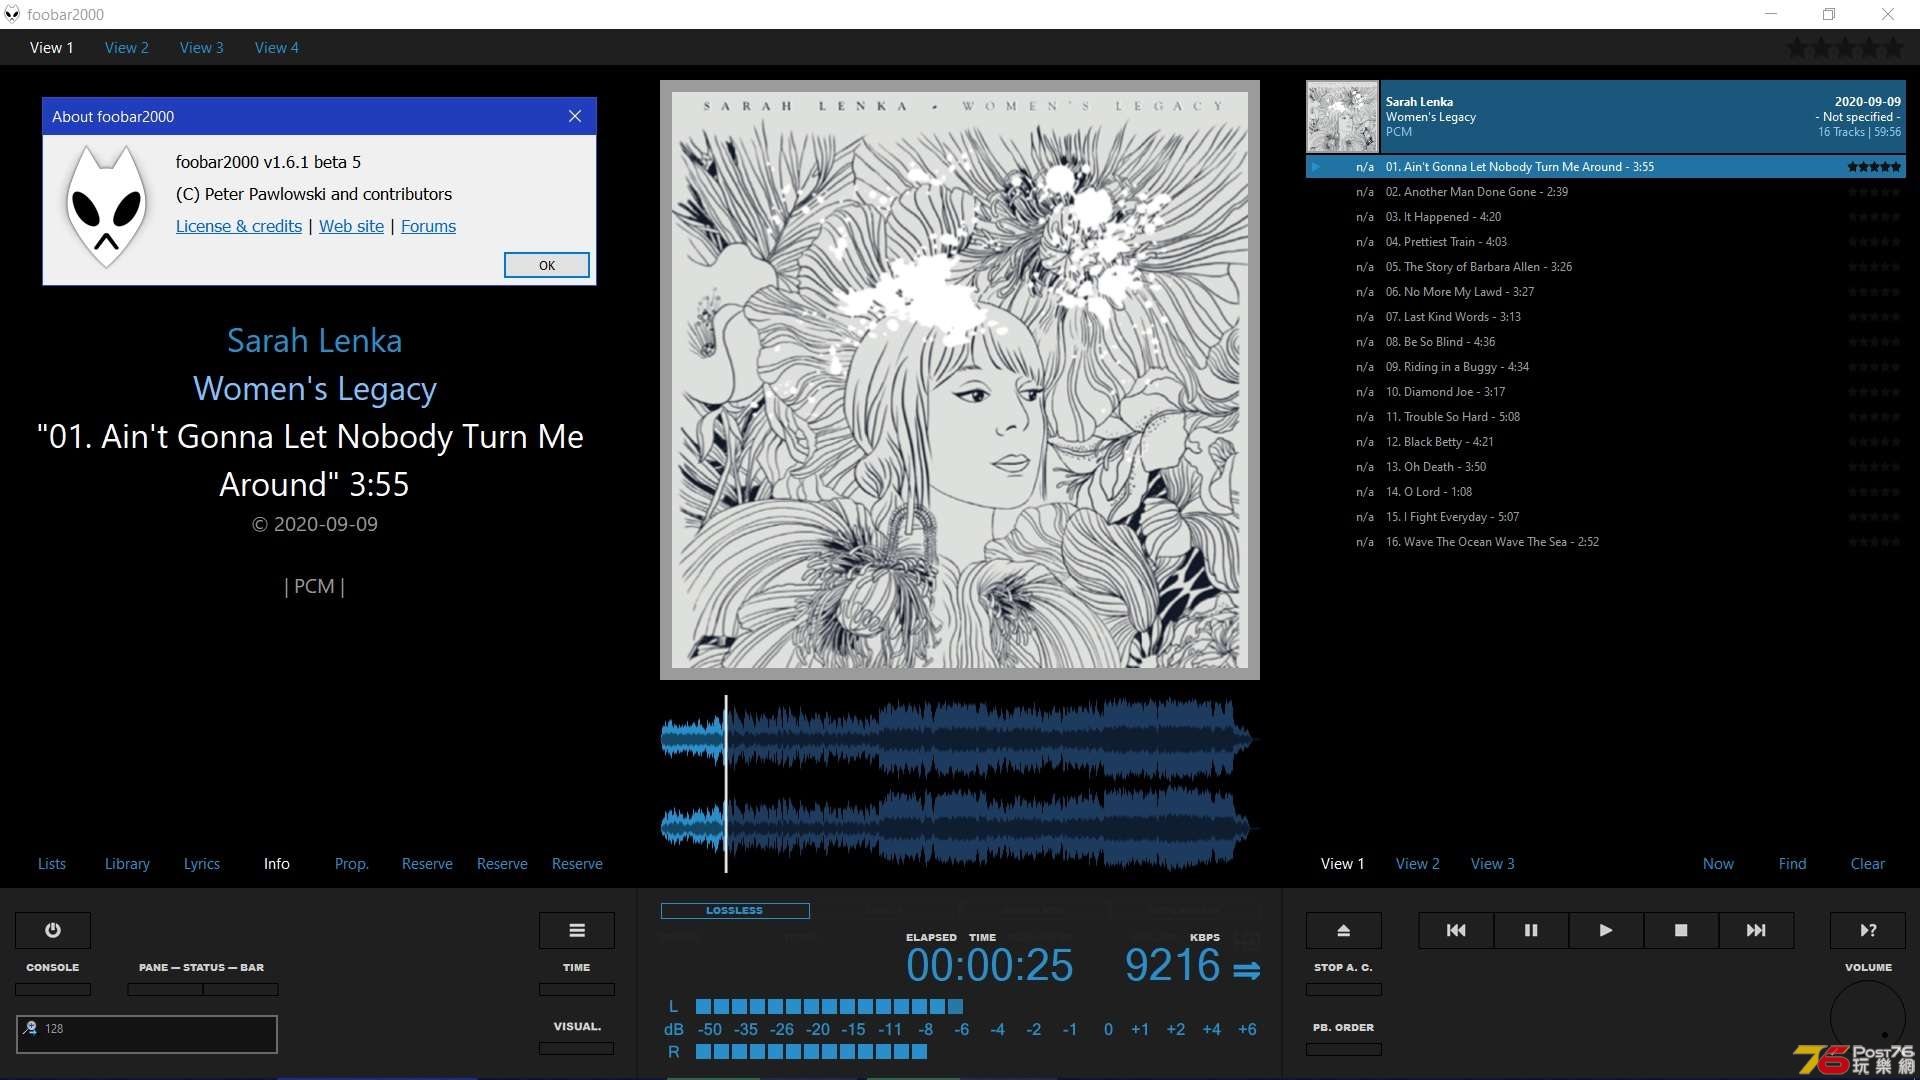Click the foobar2000 alien logo in the About dialog
The width and height of the screenshot is (1920, 1080).
(106, 205)
